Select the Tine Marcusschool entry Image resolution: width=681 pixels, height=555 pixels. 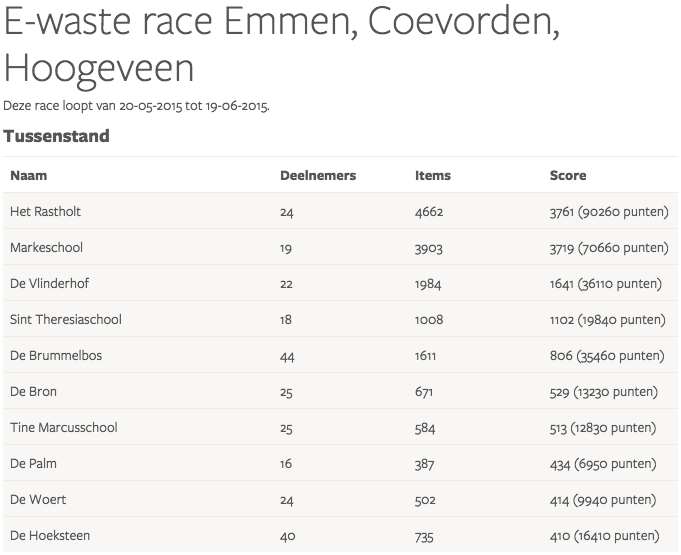tap(63, 428)
